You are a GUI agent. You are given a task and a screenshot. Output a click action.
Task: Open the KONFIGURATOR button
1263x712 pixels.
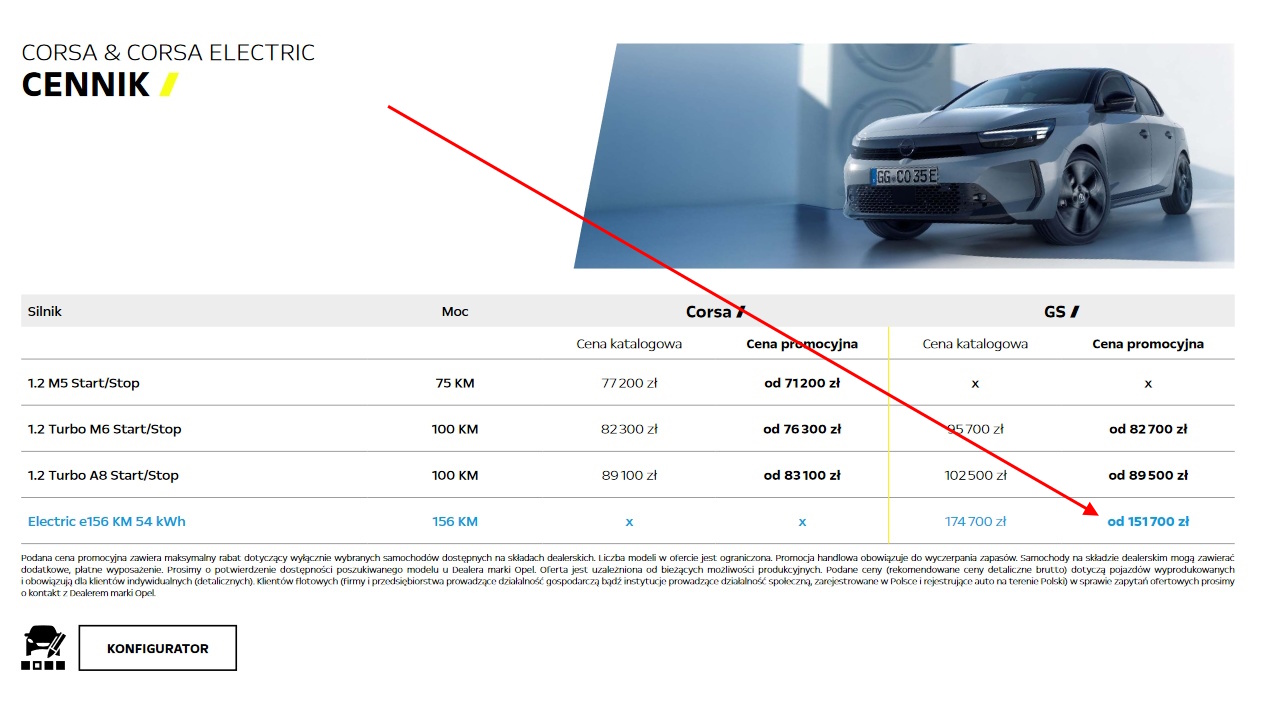(158, 648)
